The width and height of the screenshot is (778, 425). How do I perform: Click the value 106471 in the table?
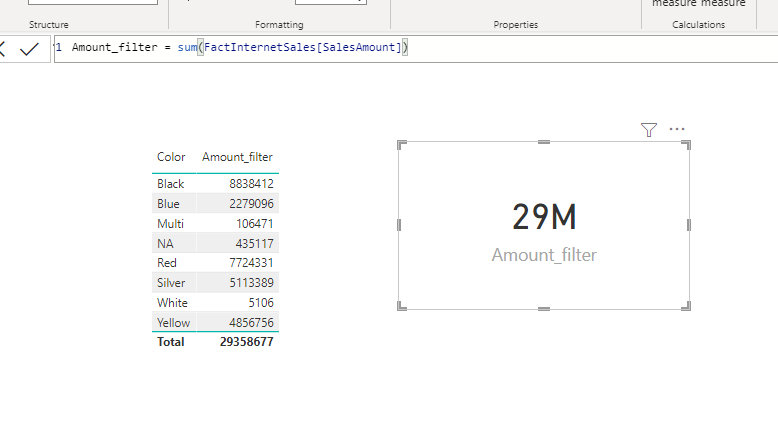[x=255, y=224]
